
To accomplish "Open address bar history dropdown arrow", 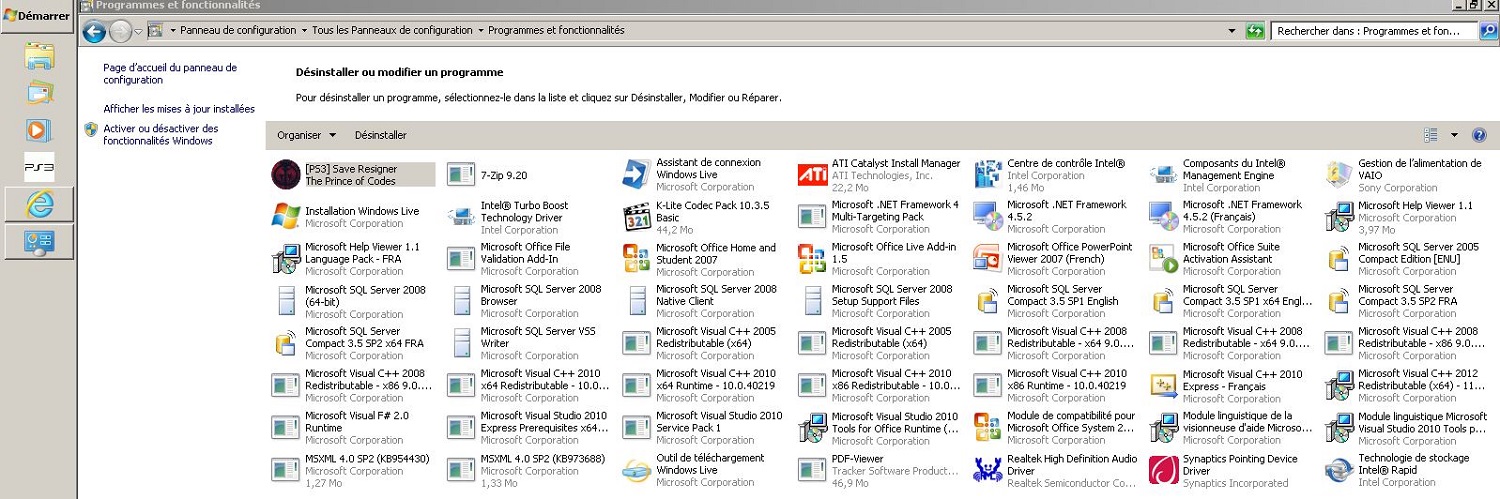I will click(1232, 31).
